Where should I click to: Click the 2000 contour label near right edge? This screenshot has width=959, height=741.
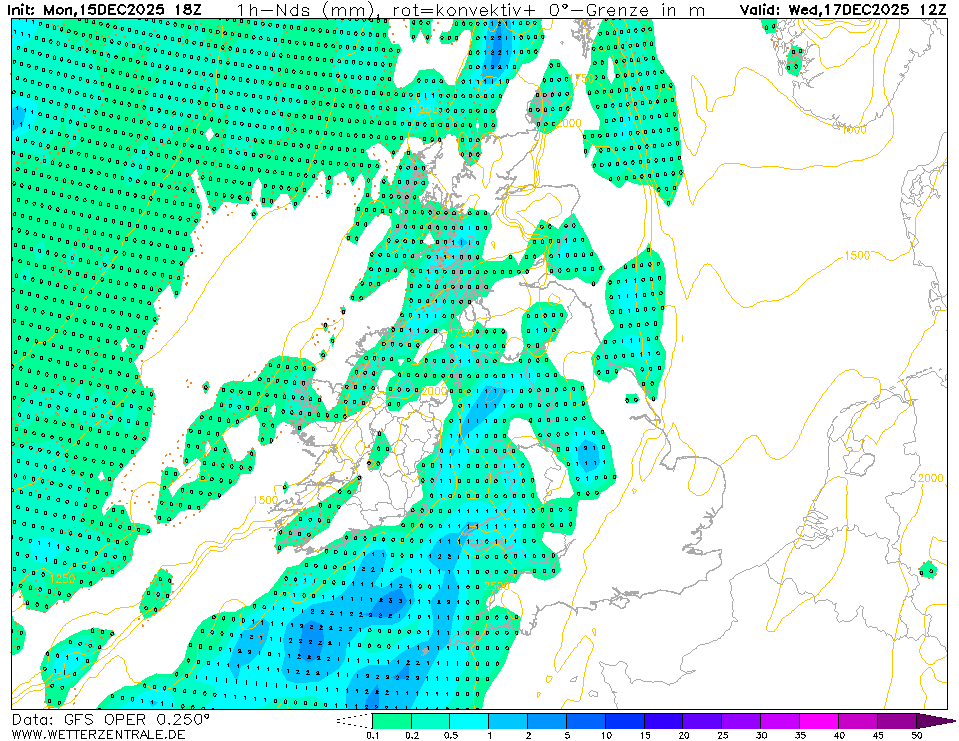(x=930, y=478)
